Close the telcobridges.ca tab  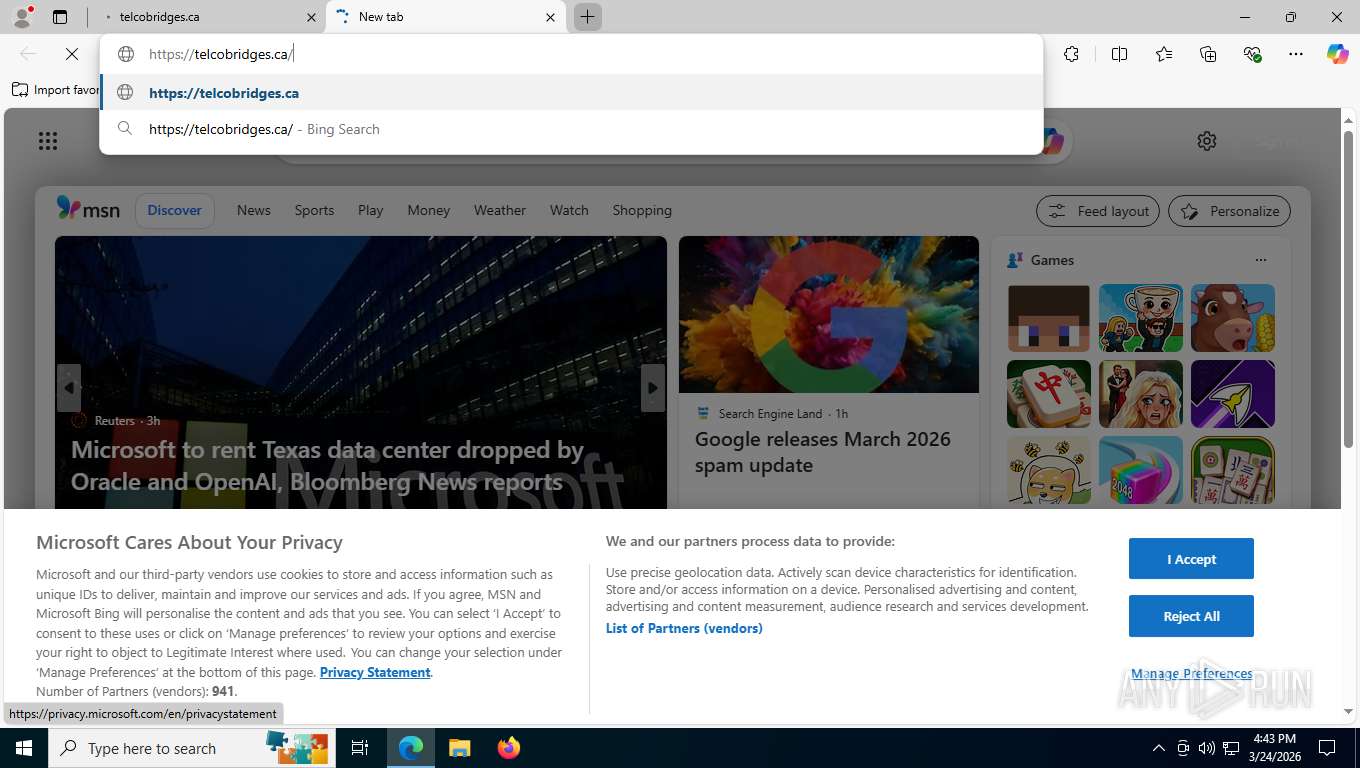(x=311, y=17)
